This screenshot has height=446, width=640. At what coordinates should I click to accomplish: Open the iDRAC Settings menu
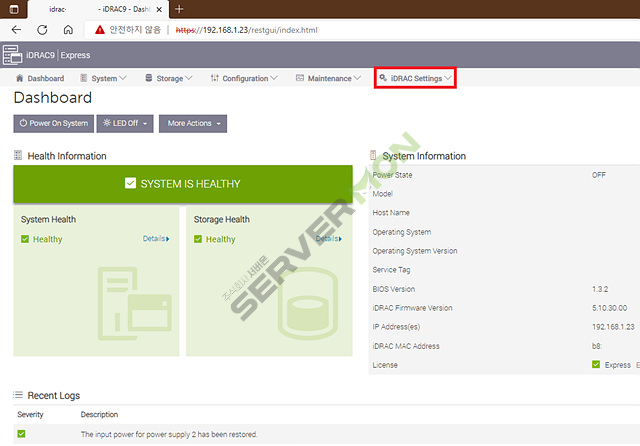[416, 78]
